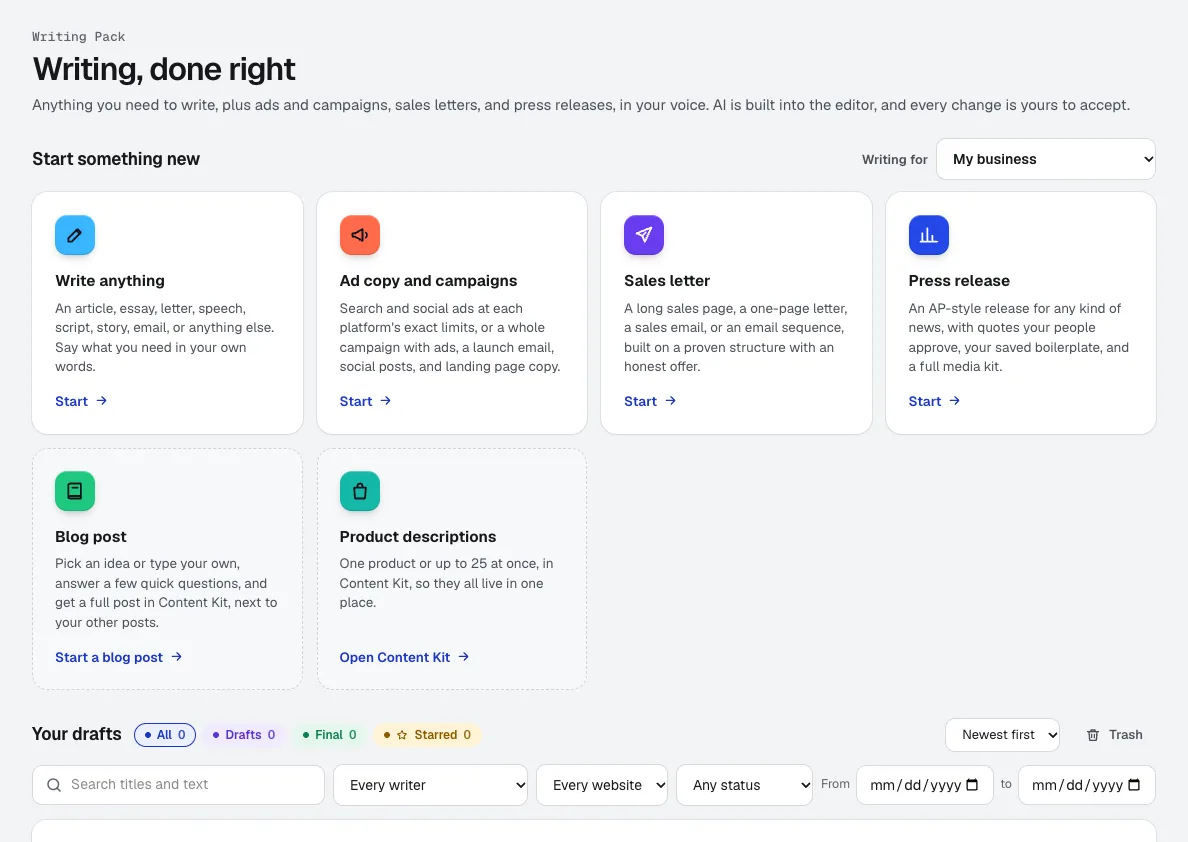Start a Press release

pos(934,401)
